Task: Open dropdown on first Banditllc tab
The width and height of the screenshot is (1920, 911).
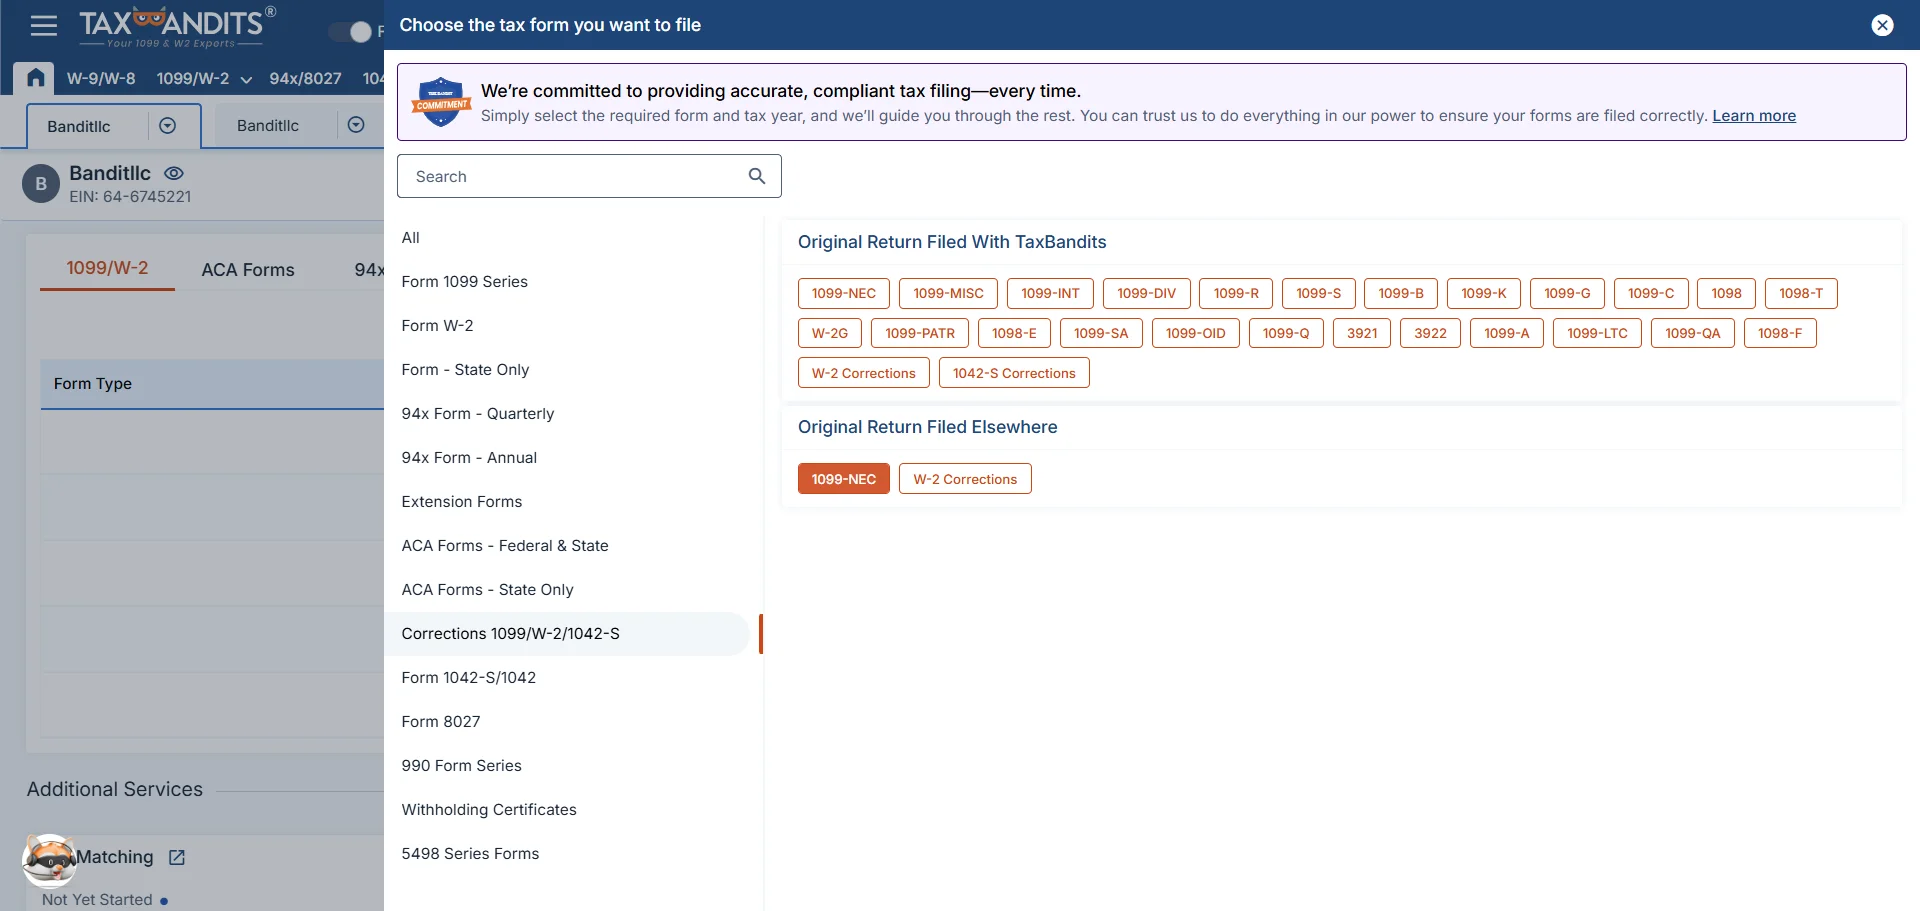Action: coord(168,125)
